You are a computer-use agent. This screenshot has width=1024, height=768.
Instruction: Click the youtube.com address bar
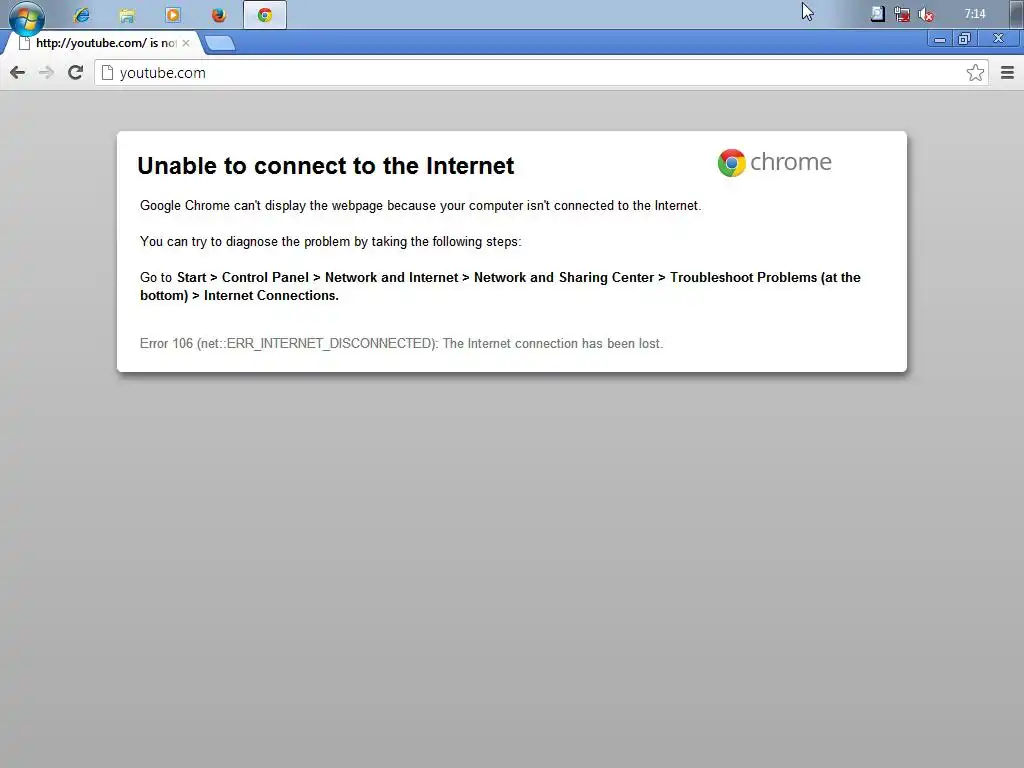542,72
